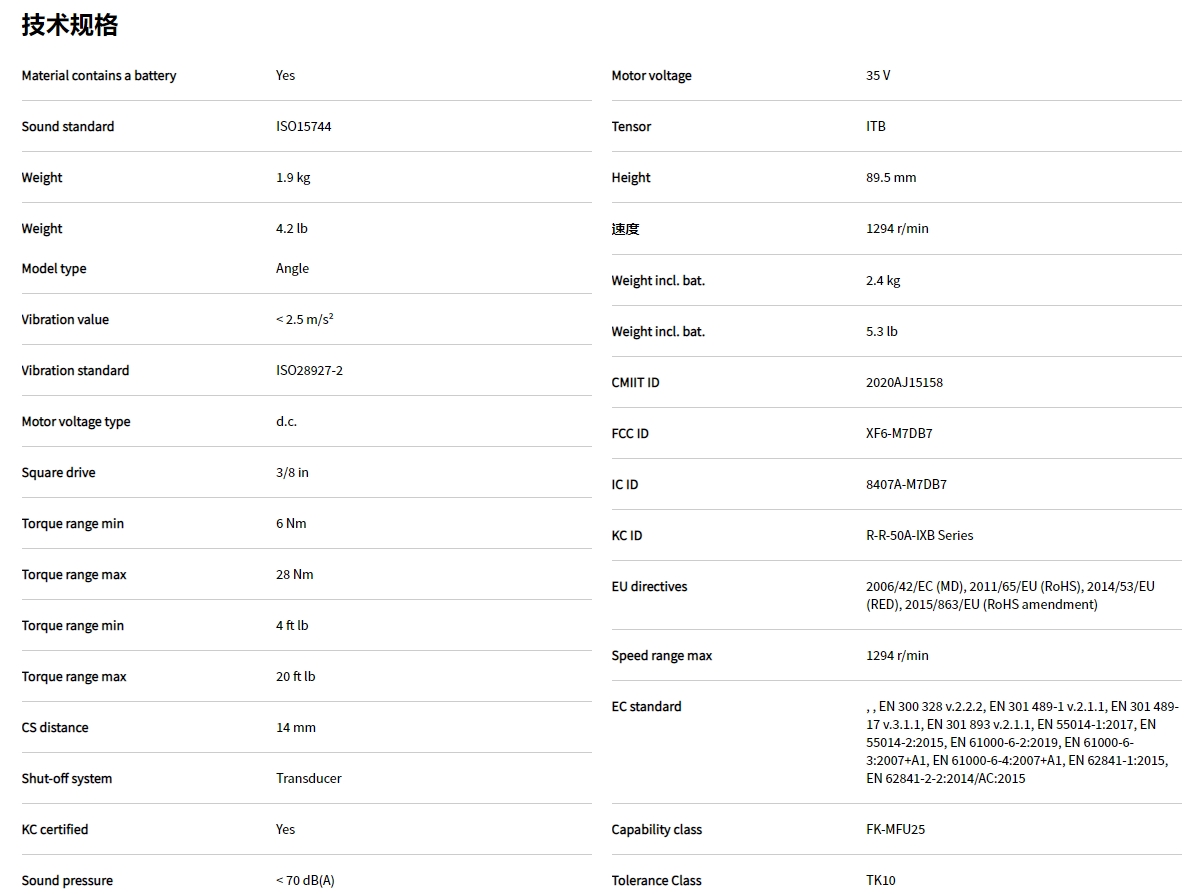Click the Transducer shut-off system value
Screen dimensions: 1200x894
(308, 779)
